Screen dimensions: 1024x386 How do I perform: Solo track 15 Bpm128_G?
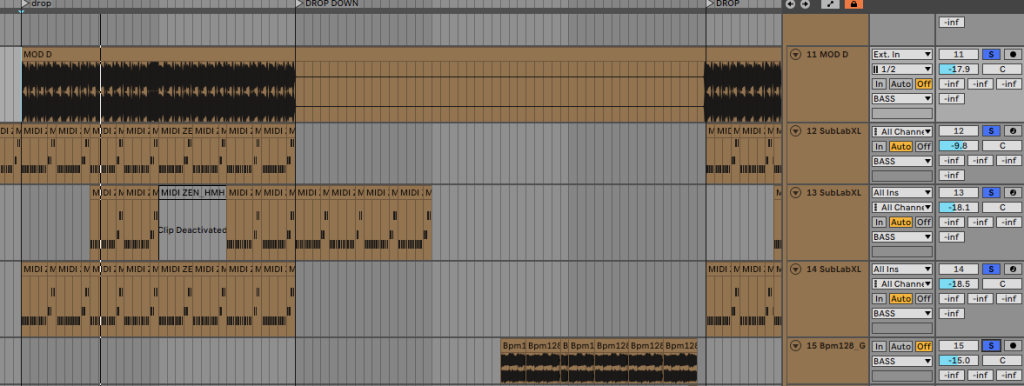[991, 346]
